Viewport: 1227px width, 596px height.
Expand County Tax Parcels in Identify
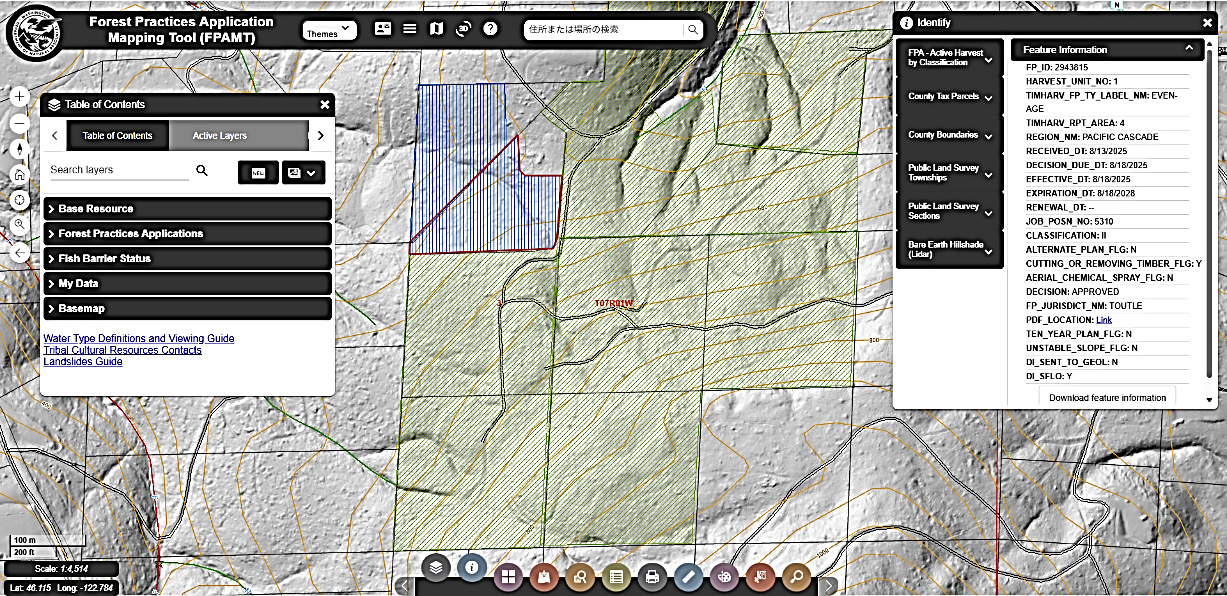click(949, 97)
